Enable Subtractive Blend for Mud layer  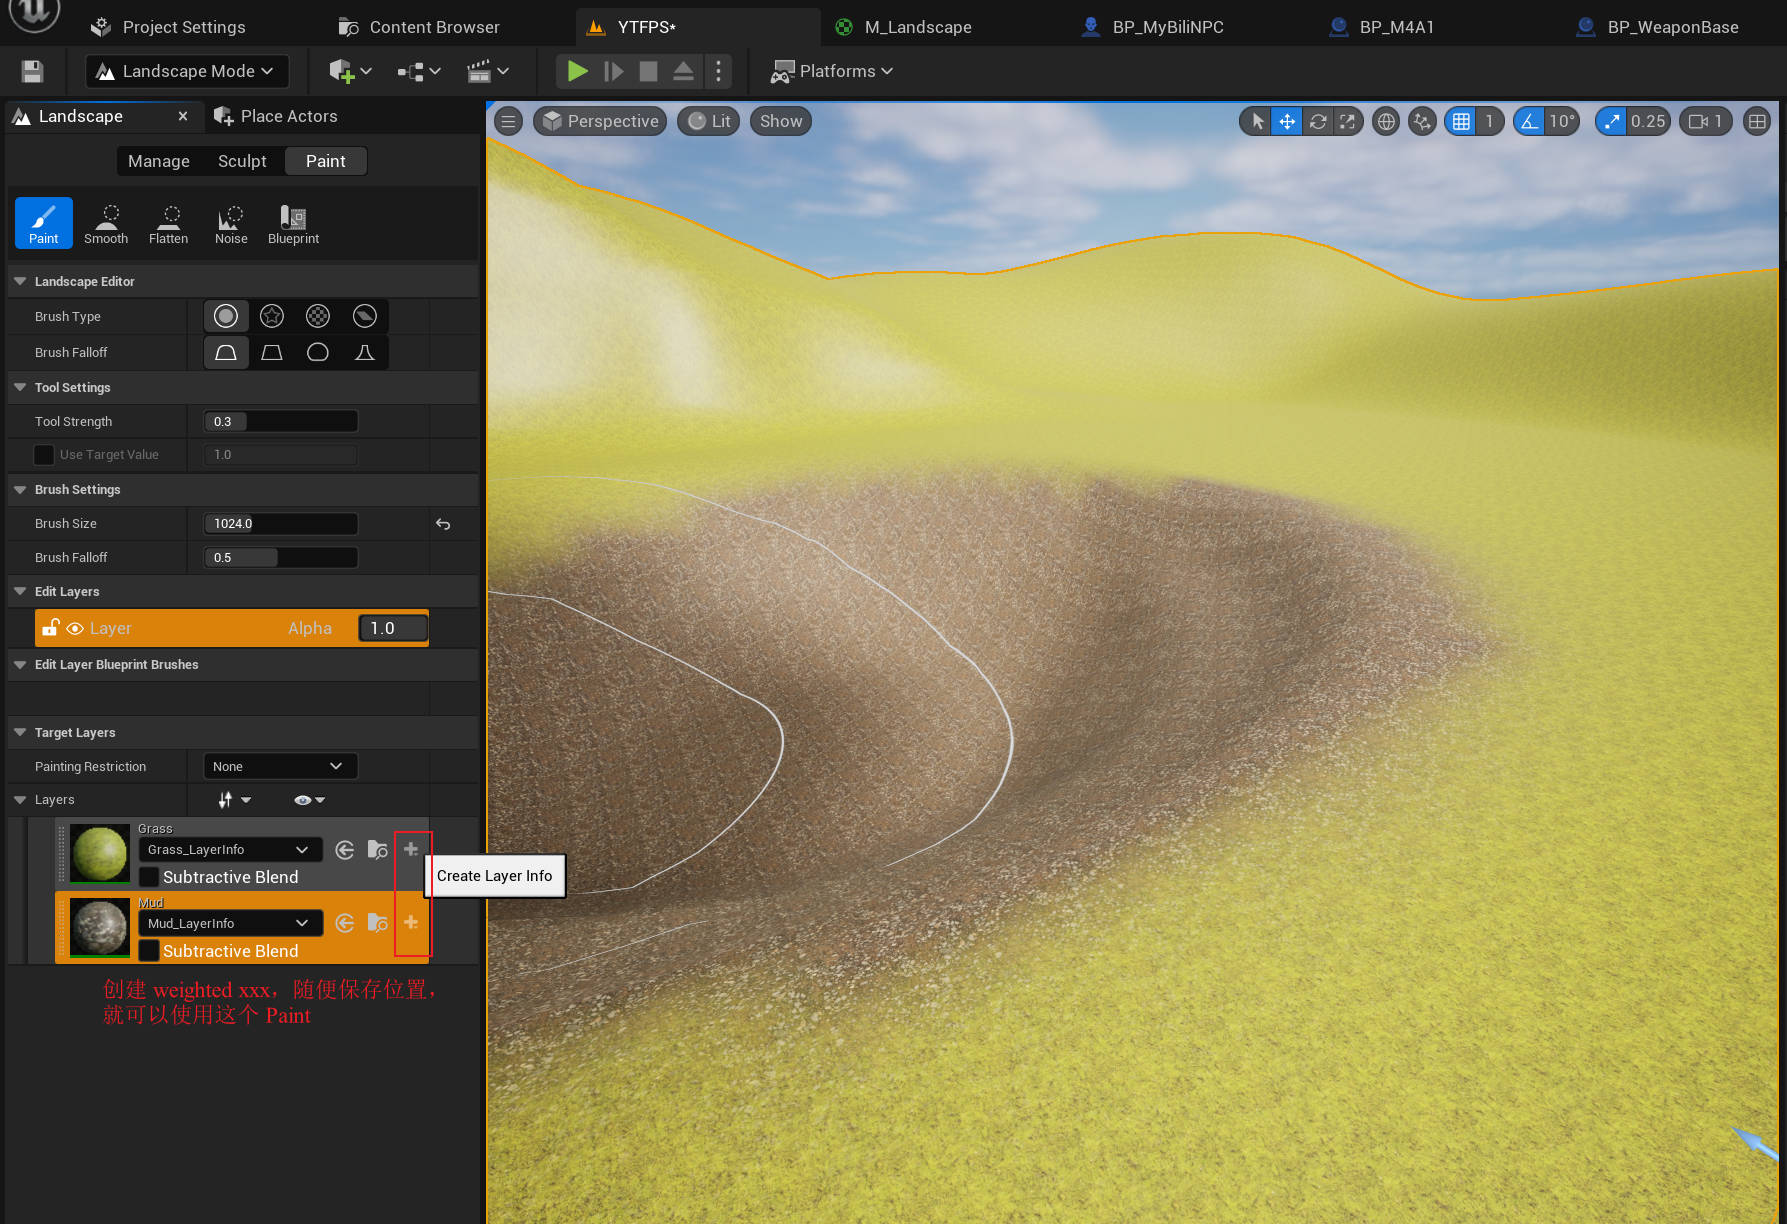[148, 951]
